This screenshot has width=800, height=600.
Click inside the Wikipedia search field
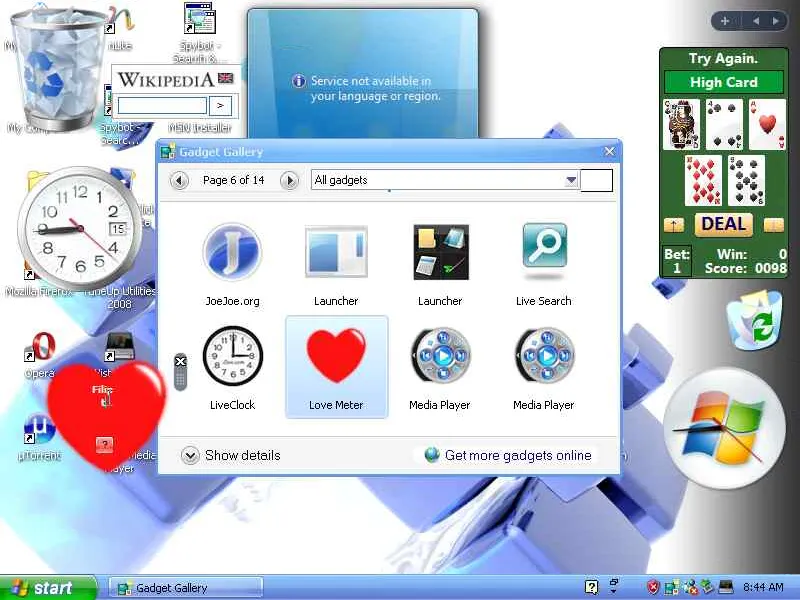162,106
